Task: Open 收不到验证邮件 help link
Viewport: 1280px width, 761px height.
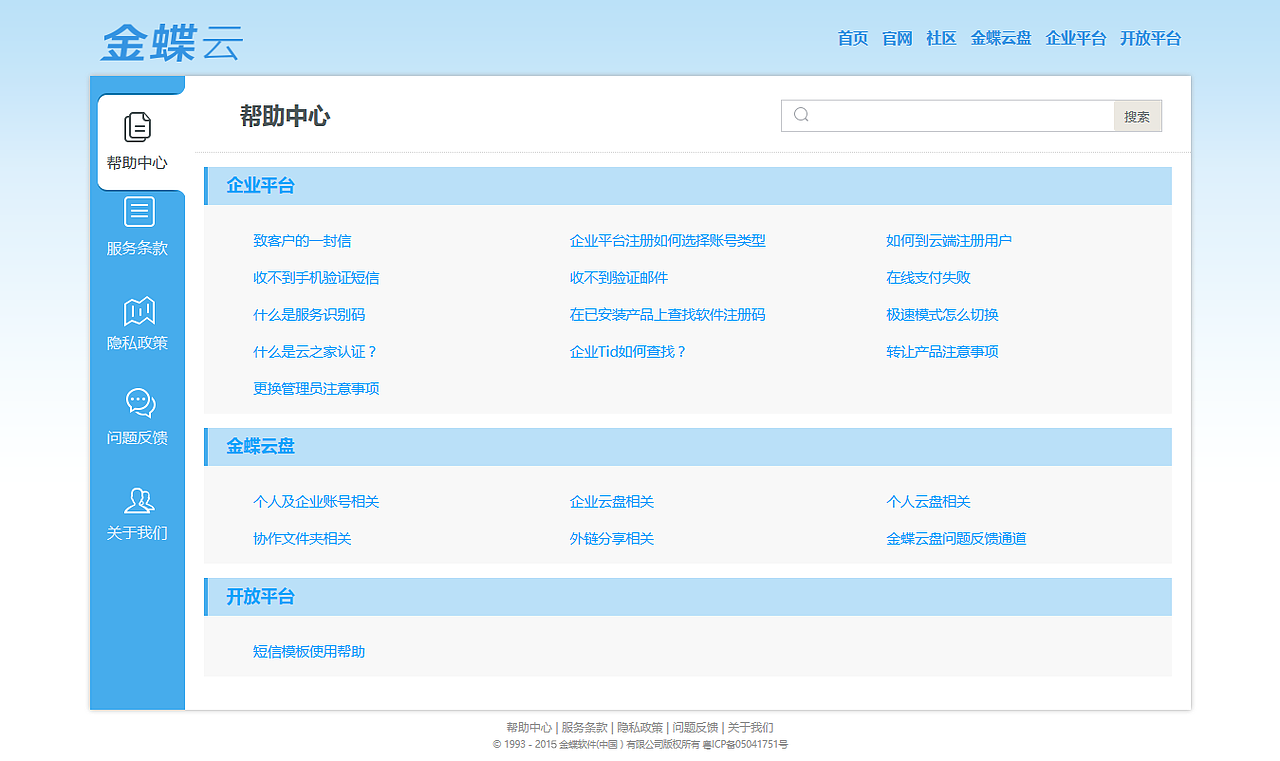Action: pos(619,278)
